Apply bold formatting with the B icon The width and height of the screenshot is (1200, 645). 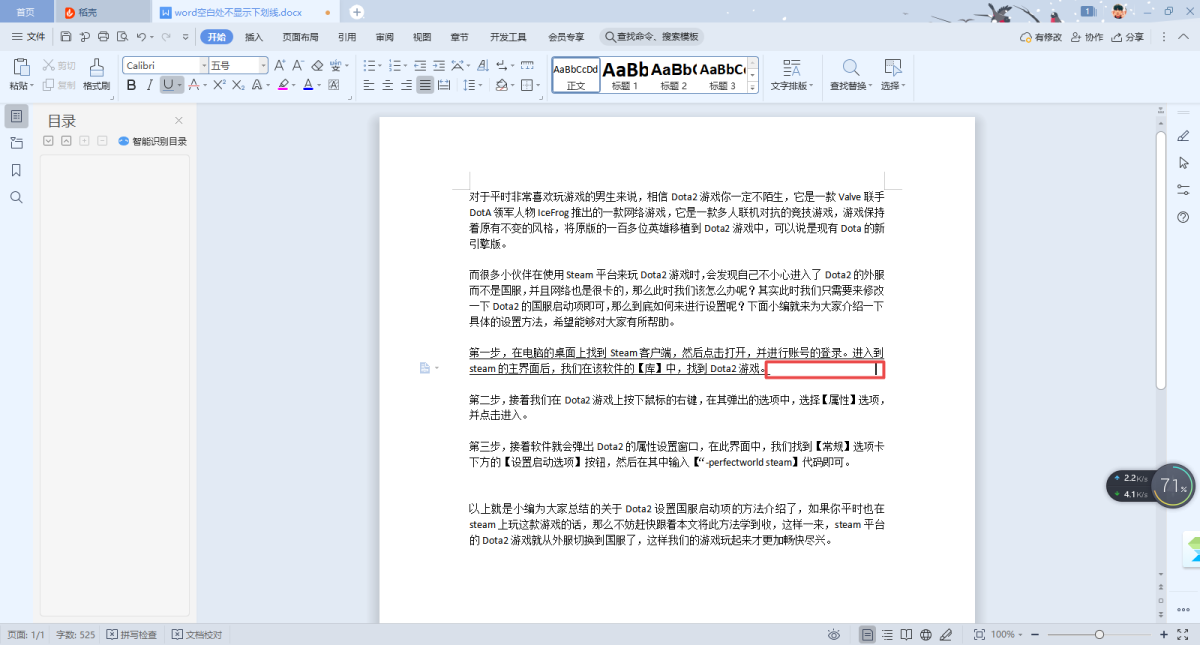(131, 85)
